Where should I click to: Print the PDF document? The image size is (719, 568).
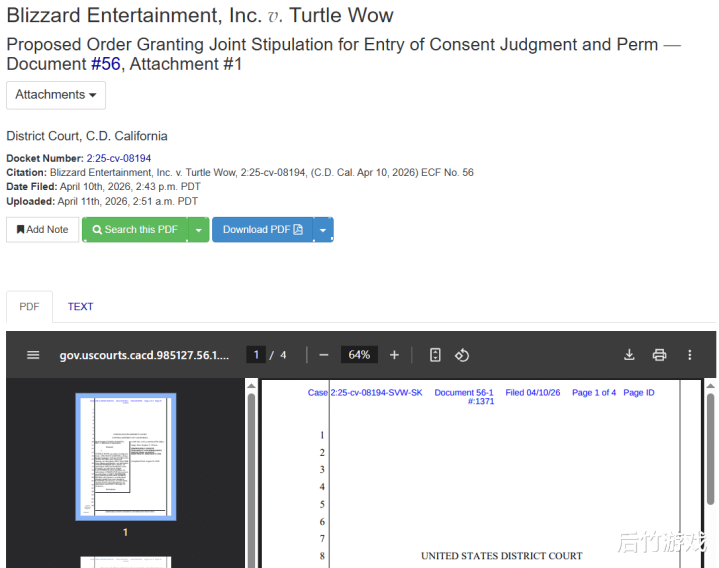(659, 355)
